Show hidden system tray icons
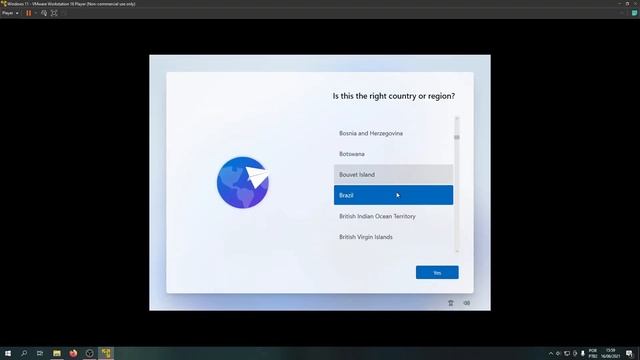640x360 pixels. (551, 353)
